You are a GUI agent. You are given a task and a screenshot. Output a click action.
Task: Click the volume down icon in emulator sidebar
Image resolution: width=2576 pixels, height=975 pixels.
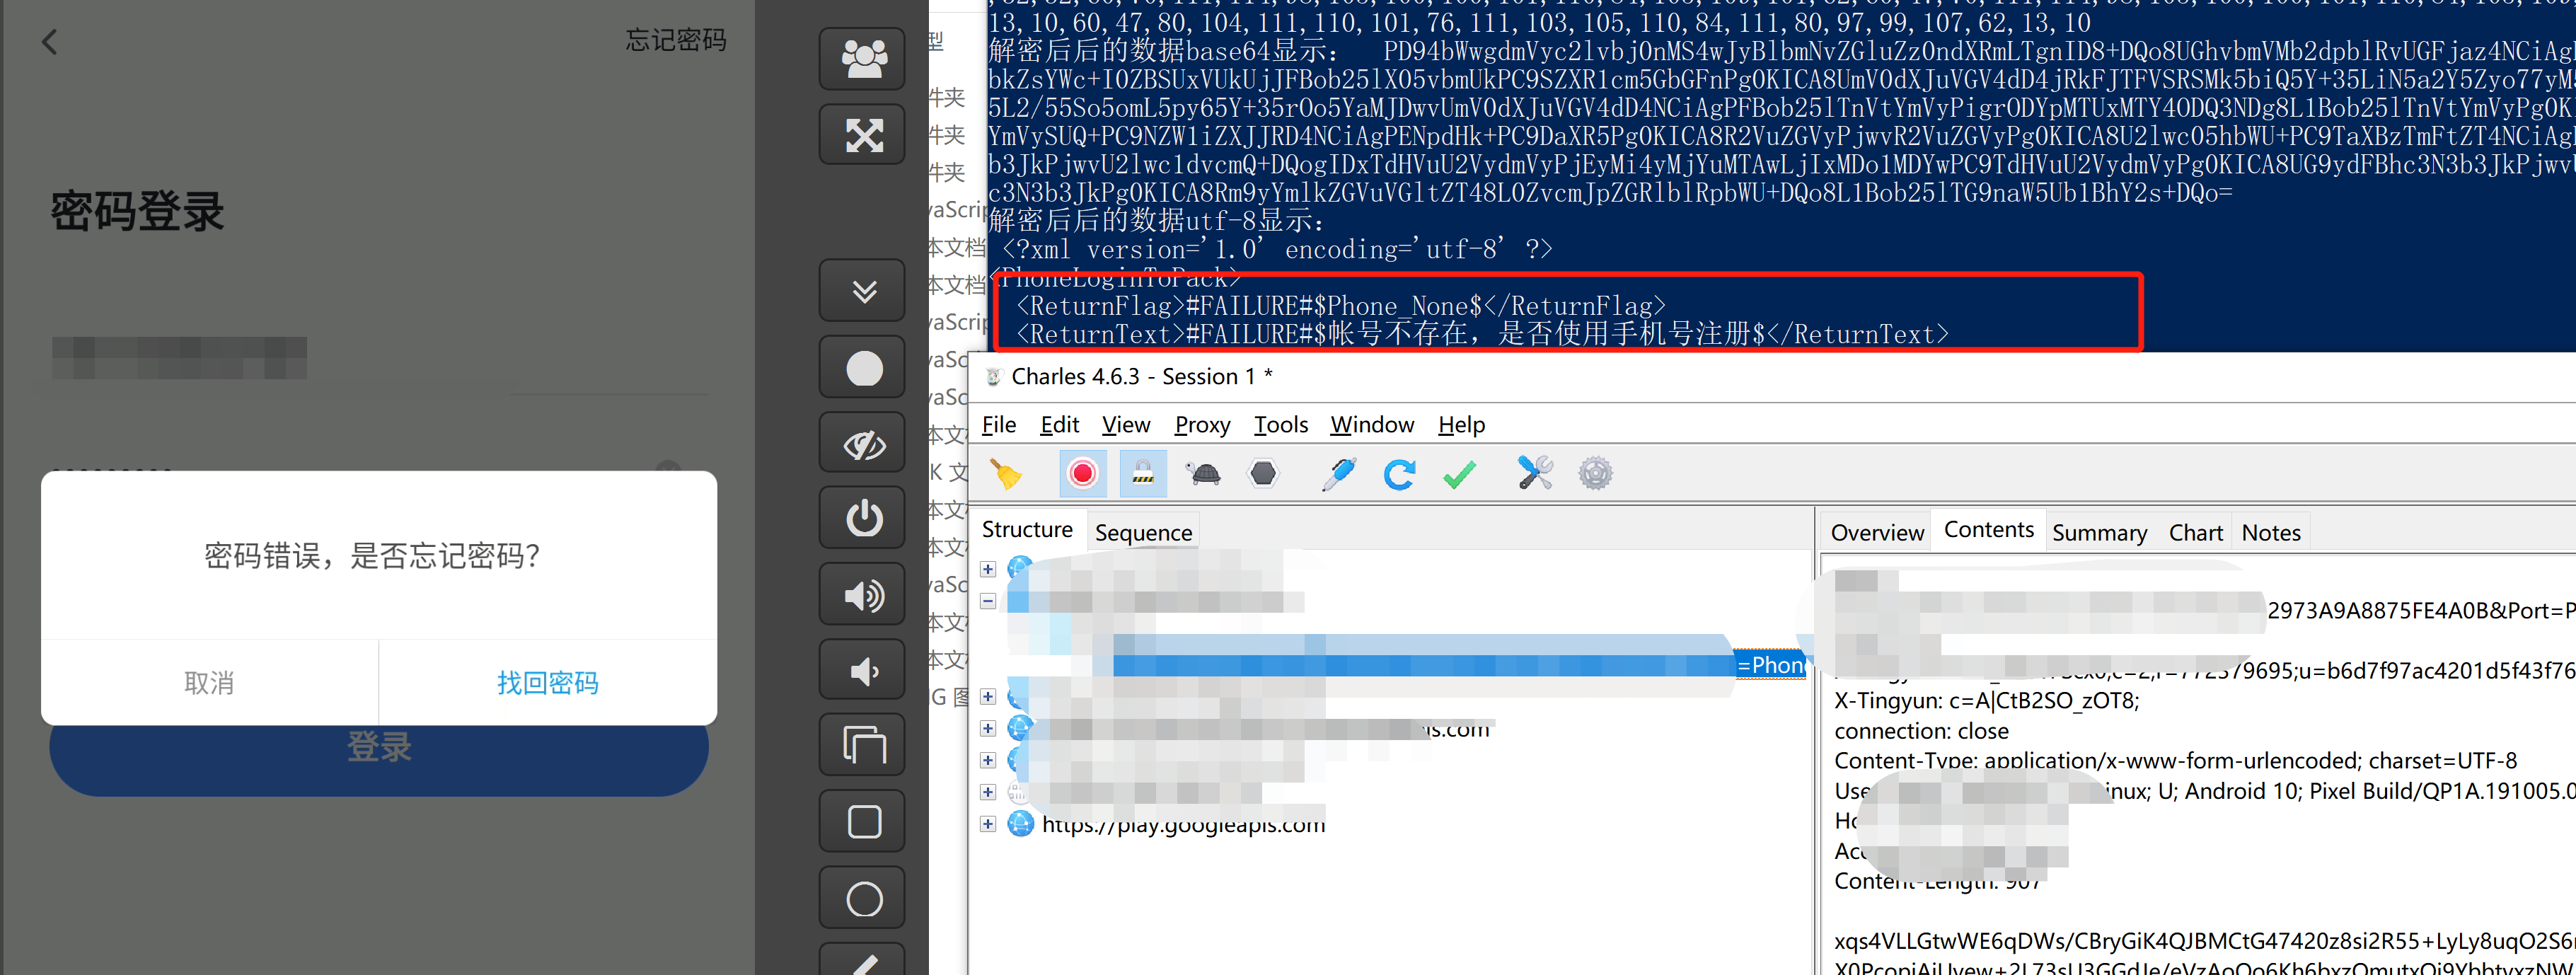click(862, 670)
